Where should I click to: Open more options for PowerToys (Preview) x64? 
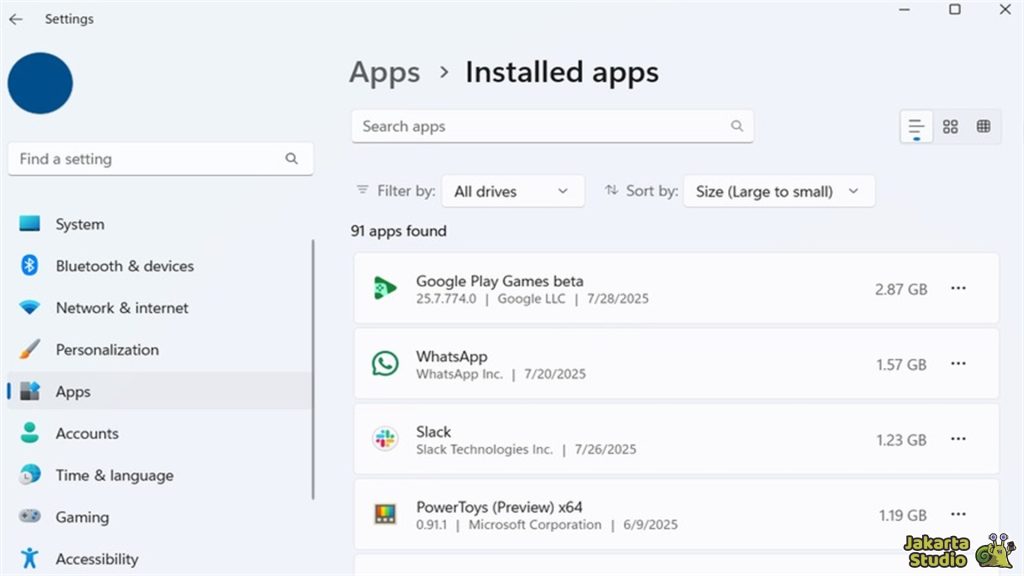click(x=958, y=515)
